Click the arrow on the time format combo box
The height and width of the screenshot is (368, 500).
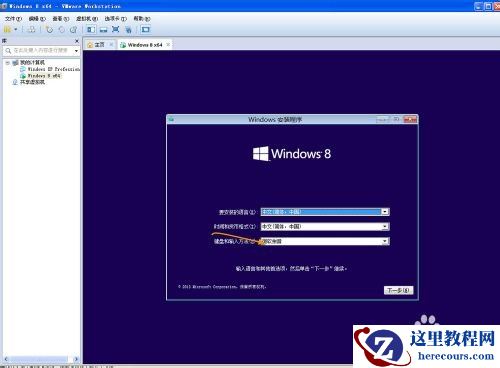pos(385,226)
